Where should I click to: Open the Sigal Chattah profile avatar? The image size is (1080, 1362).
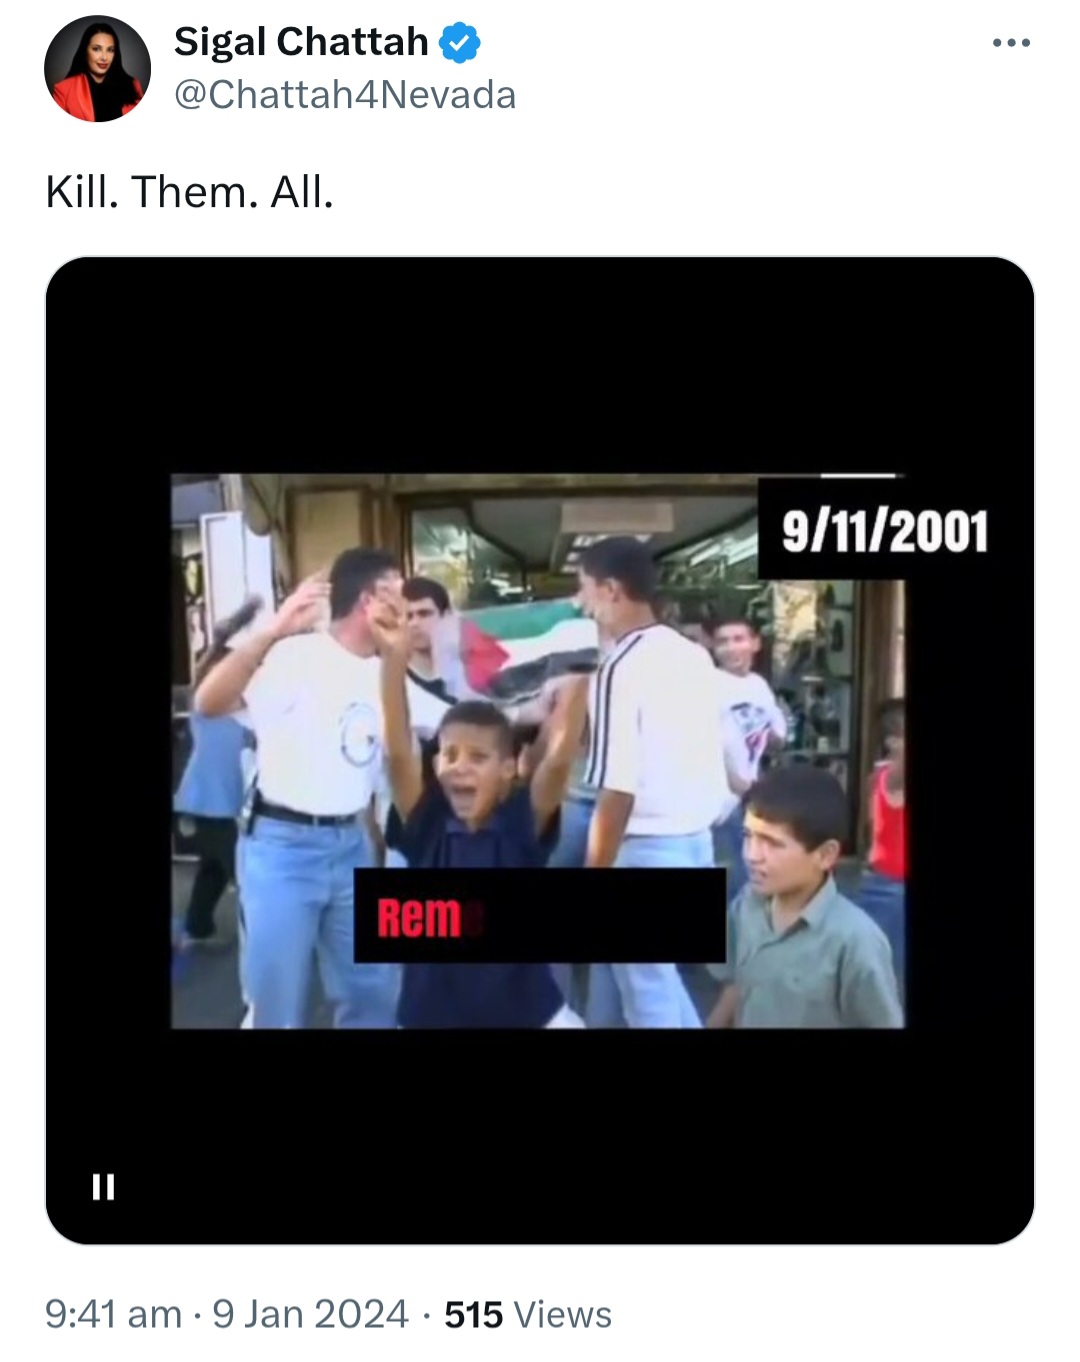(x=97, y=68)
